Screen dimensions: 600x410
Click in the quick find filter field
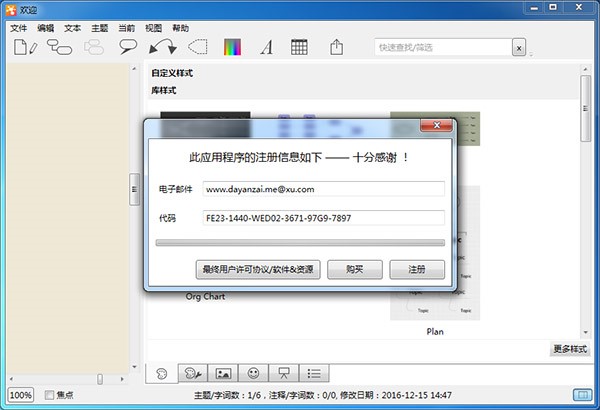[x=443, y=47]
